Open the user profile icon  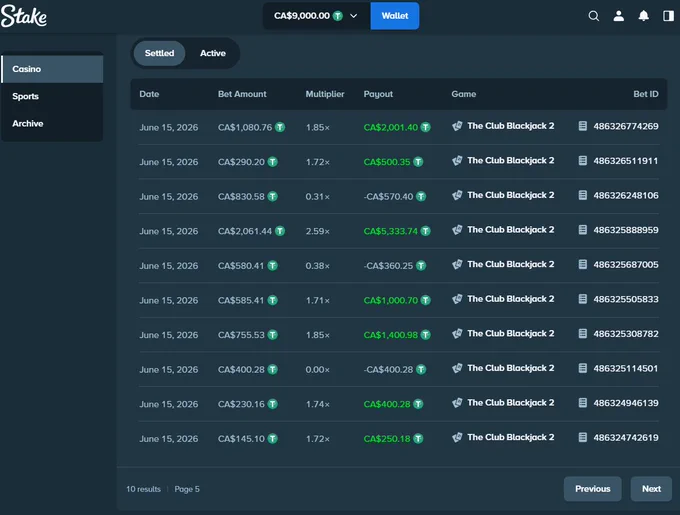coord(619,16)
